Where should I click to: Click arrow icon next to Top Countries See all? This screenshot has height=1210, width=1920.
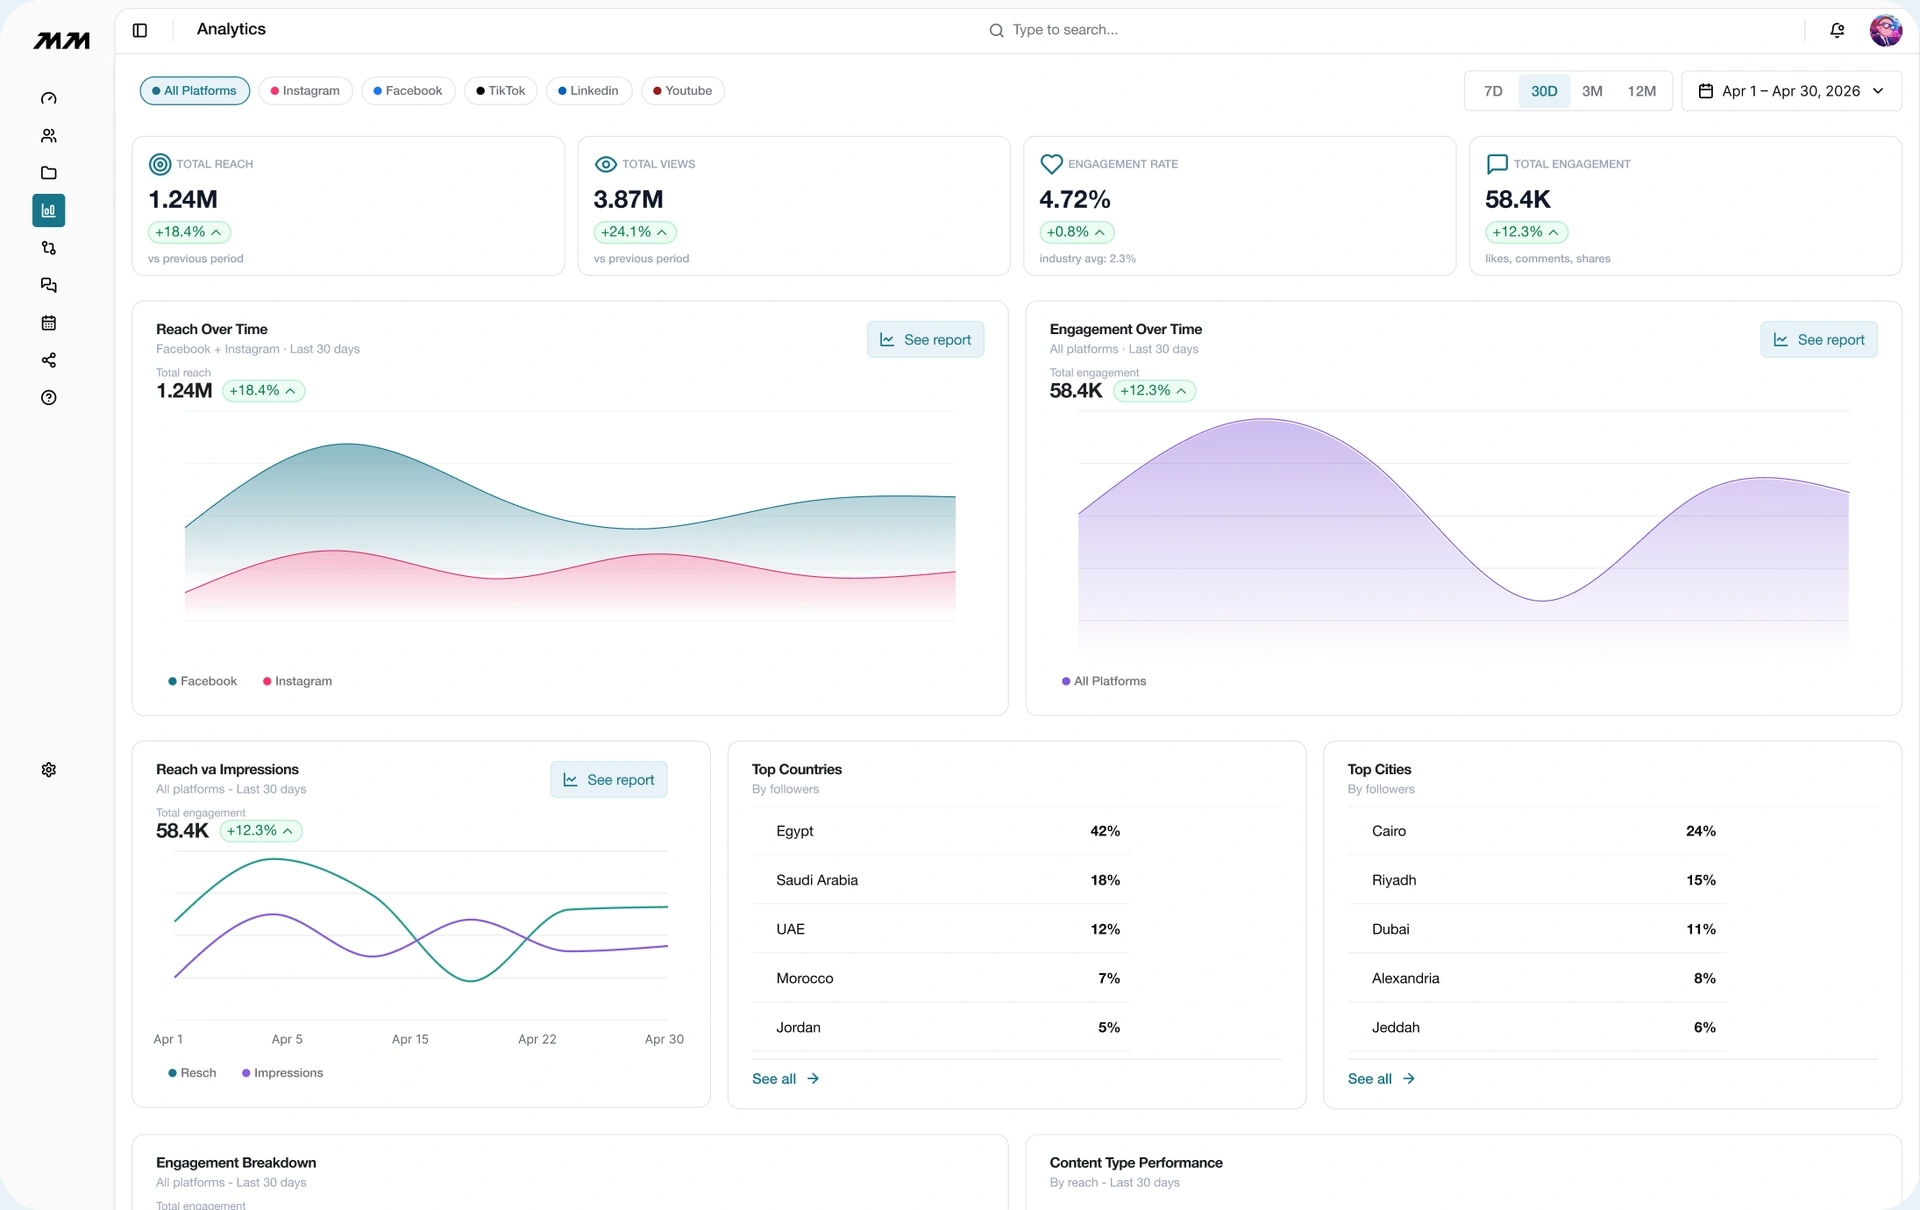[813, 1079]
